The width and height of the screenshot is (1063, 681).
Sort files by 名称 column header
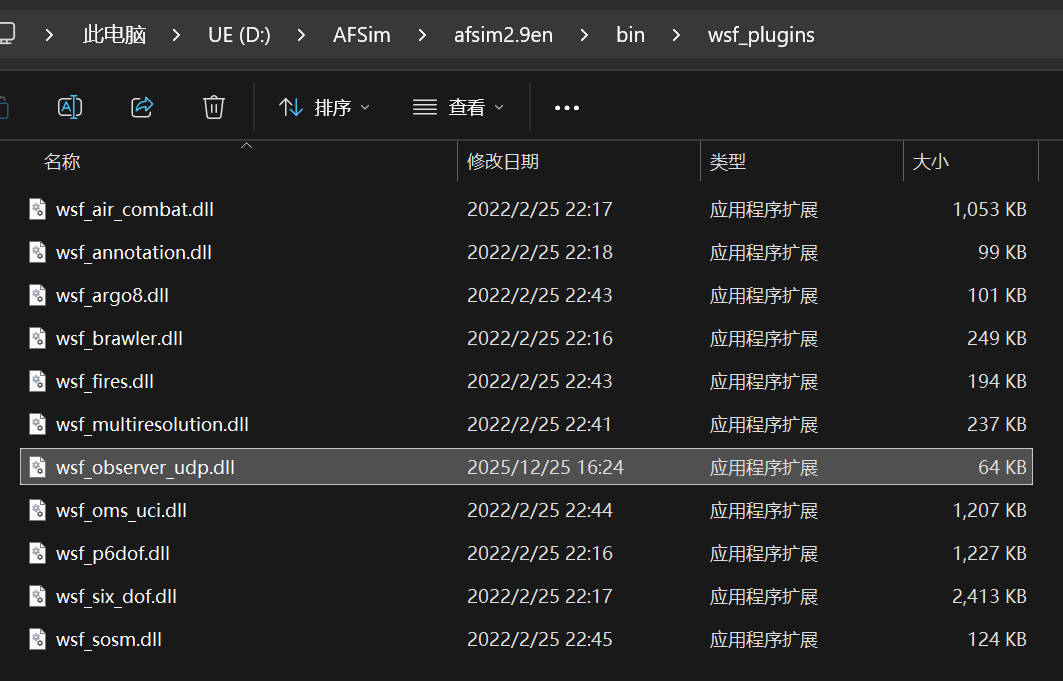point(62,162)
